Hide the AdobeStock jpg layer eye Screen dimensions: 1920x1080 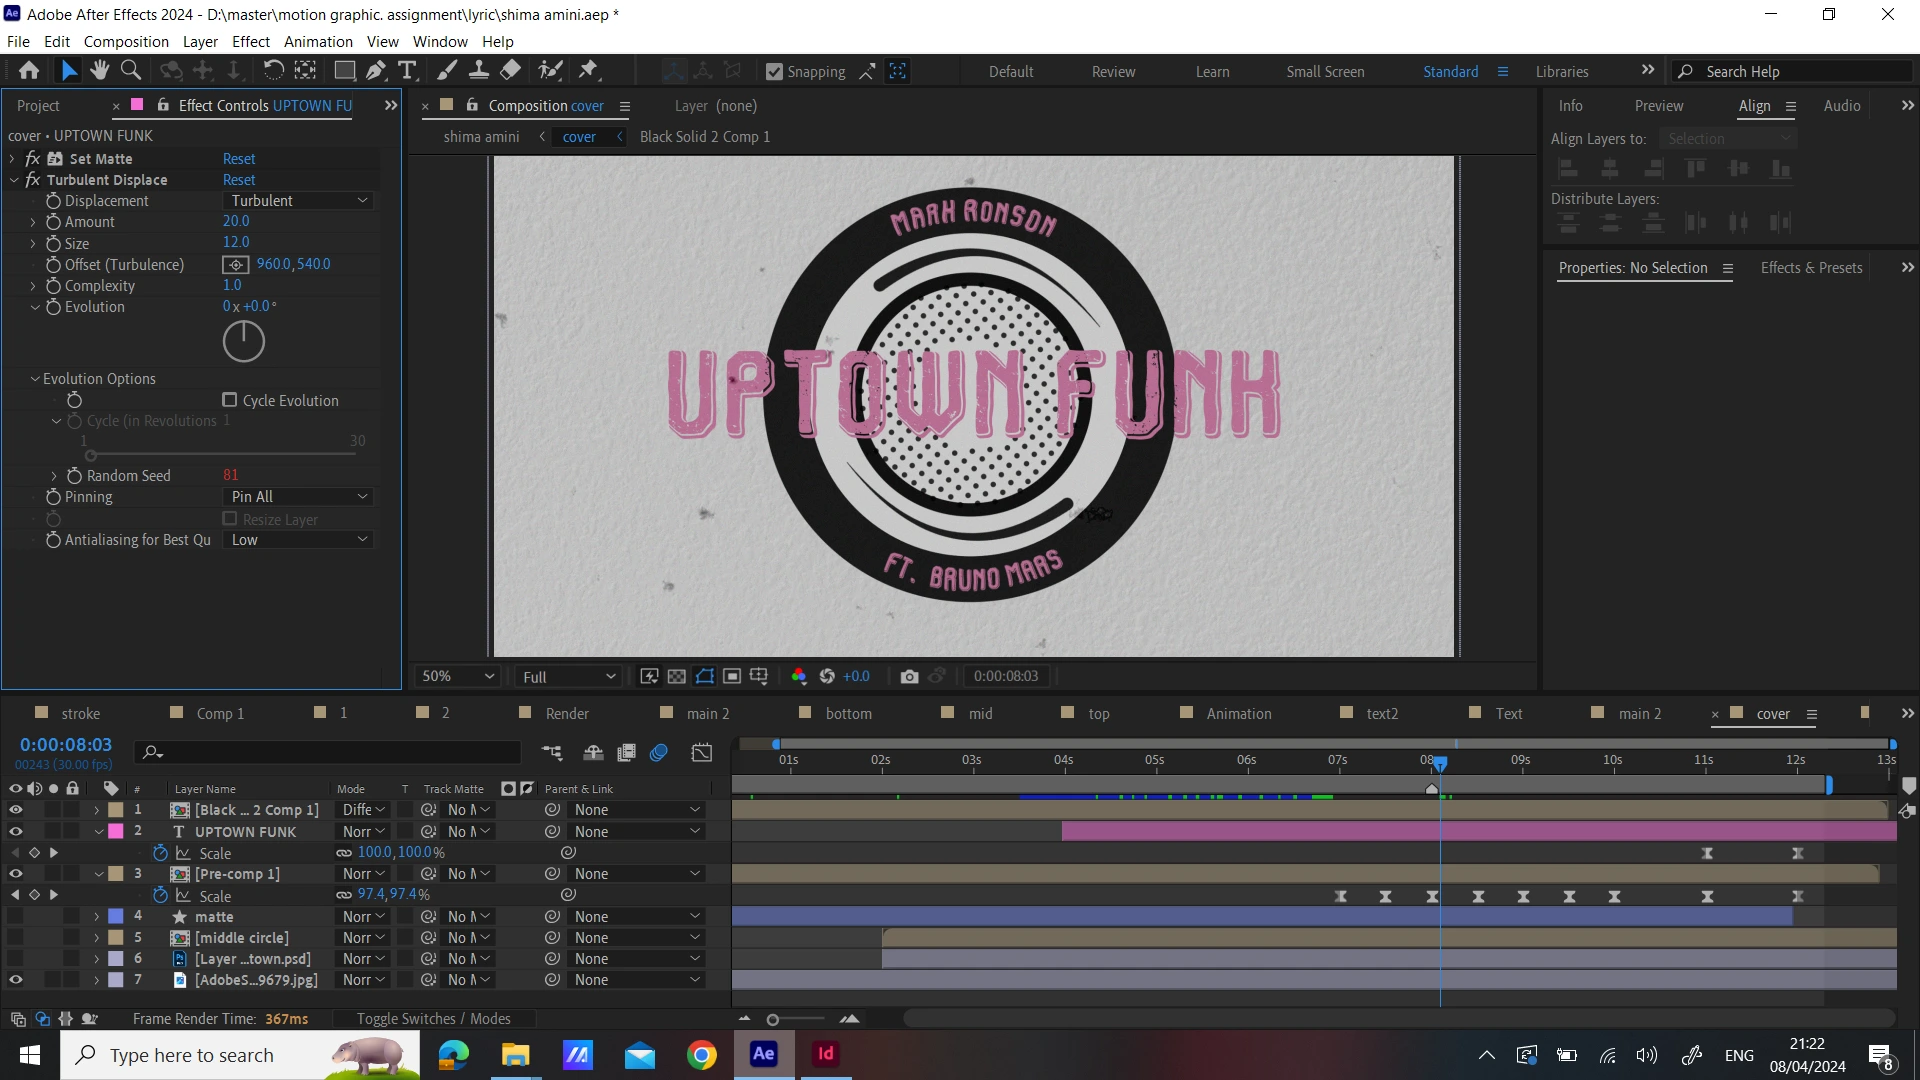16,981
